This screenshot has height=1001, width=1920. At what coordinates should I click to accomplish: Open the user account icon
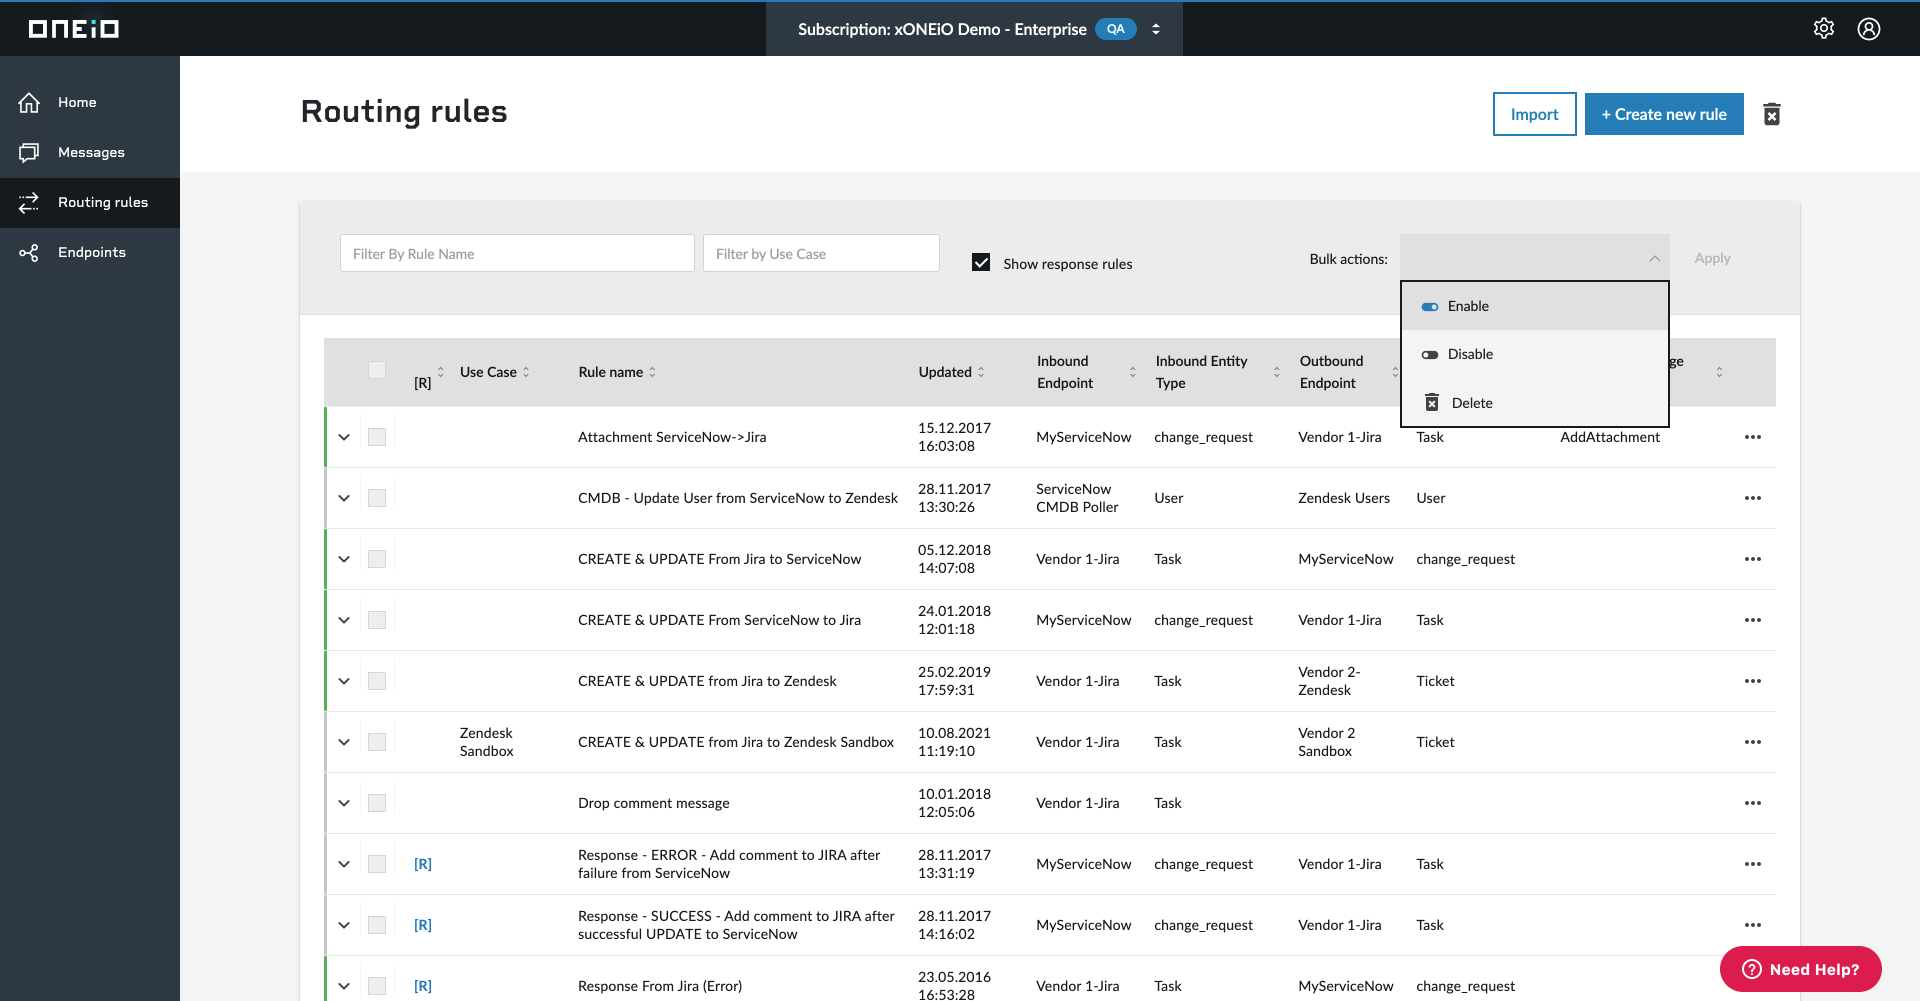coord(1869,29)
